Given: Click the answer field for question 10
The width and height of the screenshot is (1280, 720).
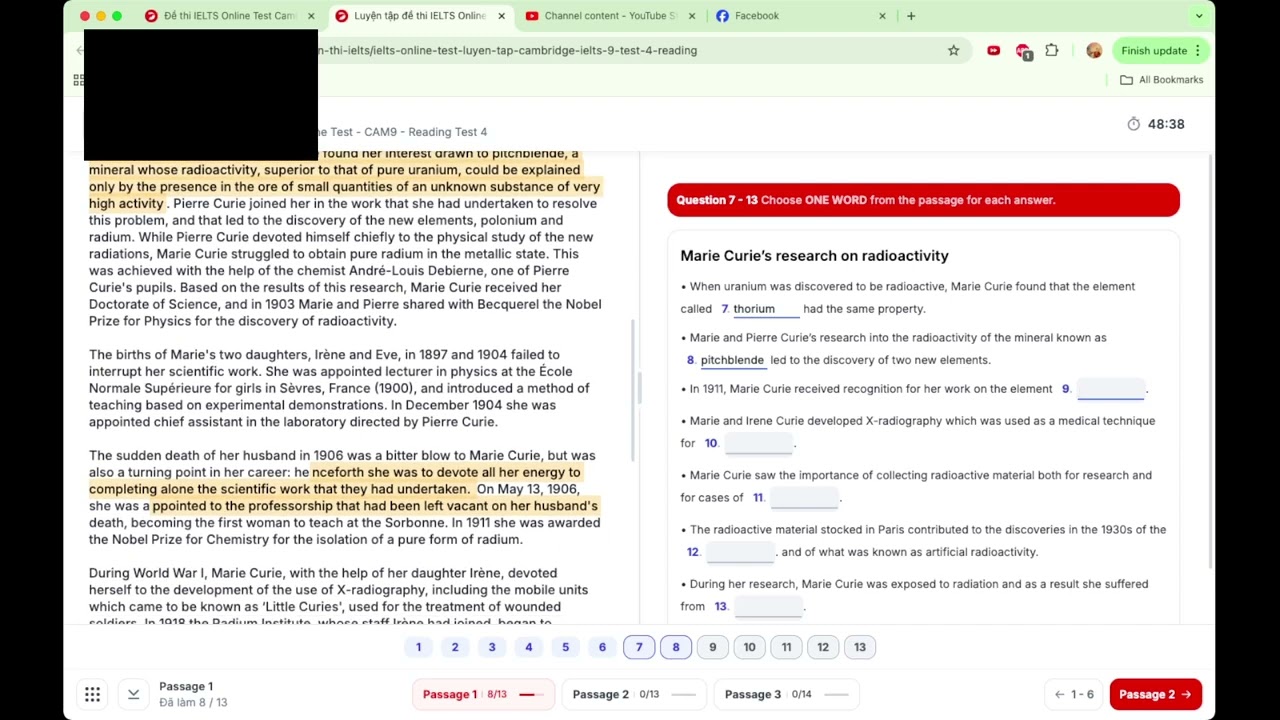Looking at the screenshot, I should 757,443.
